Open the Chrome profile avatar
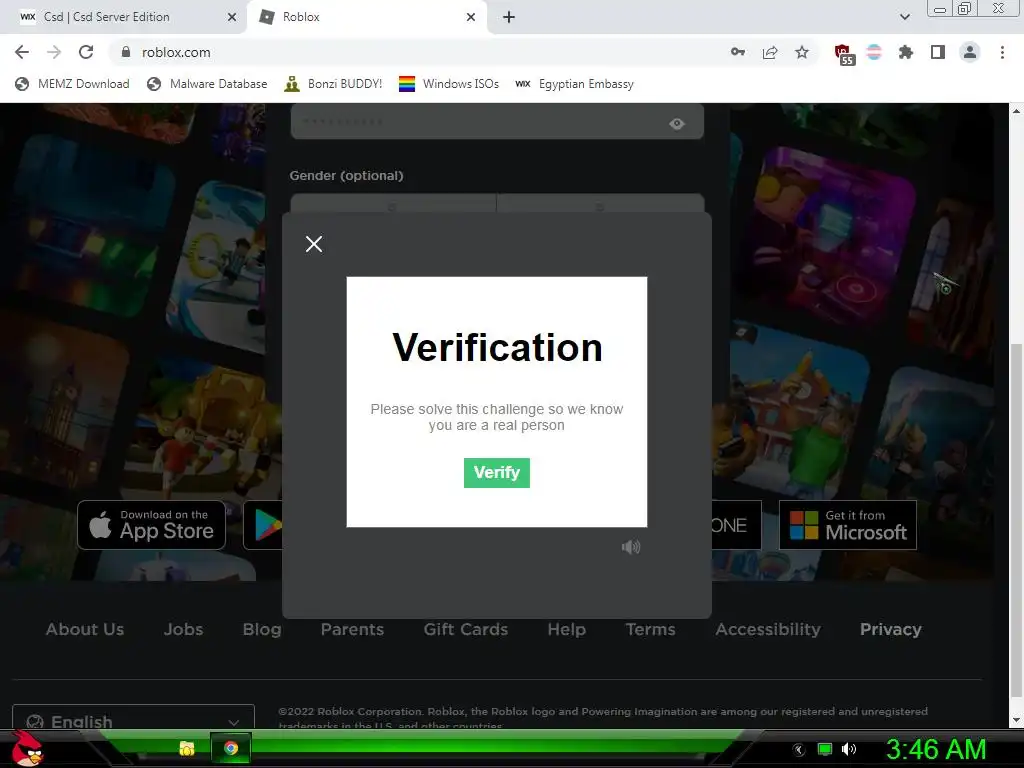 click(x=970, y=52)
